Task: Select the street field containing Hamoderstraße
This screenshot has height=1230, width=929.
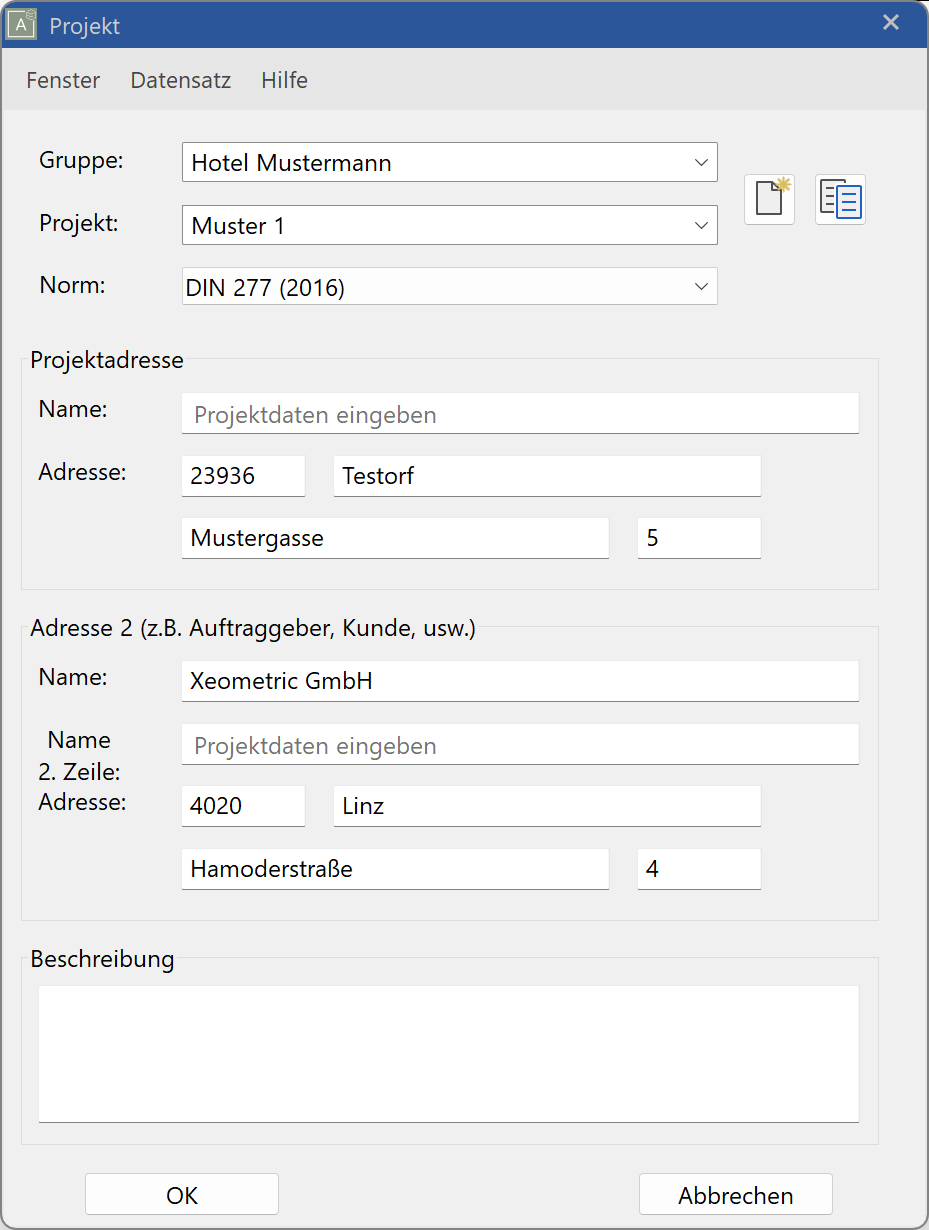Action: (395, 868)
